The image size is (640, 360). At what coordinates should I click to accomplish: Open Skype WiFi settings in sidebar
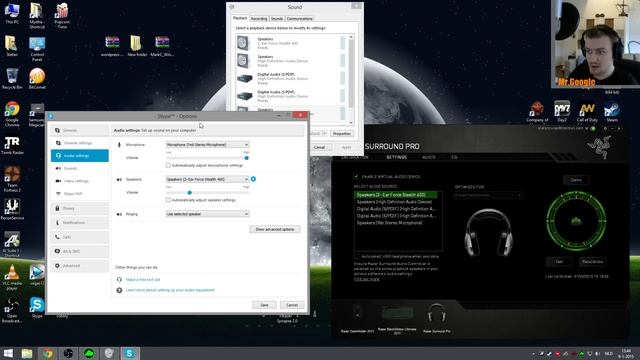coord(80,193)
